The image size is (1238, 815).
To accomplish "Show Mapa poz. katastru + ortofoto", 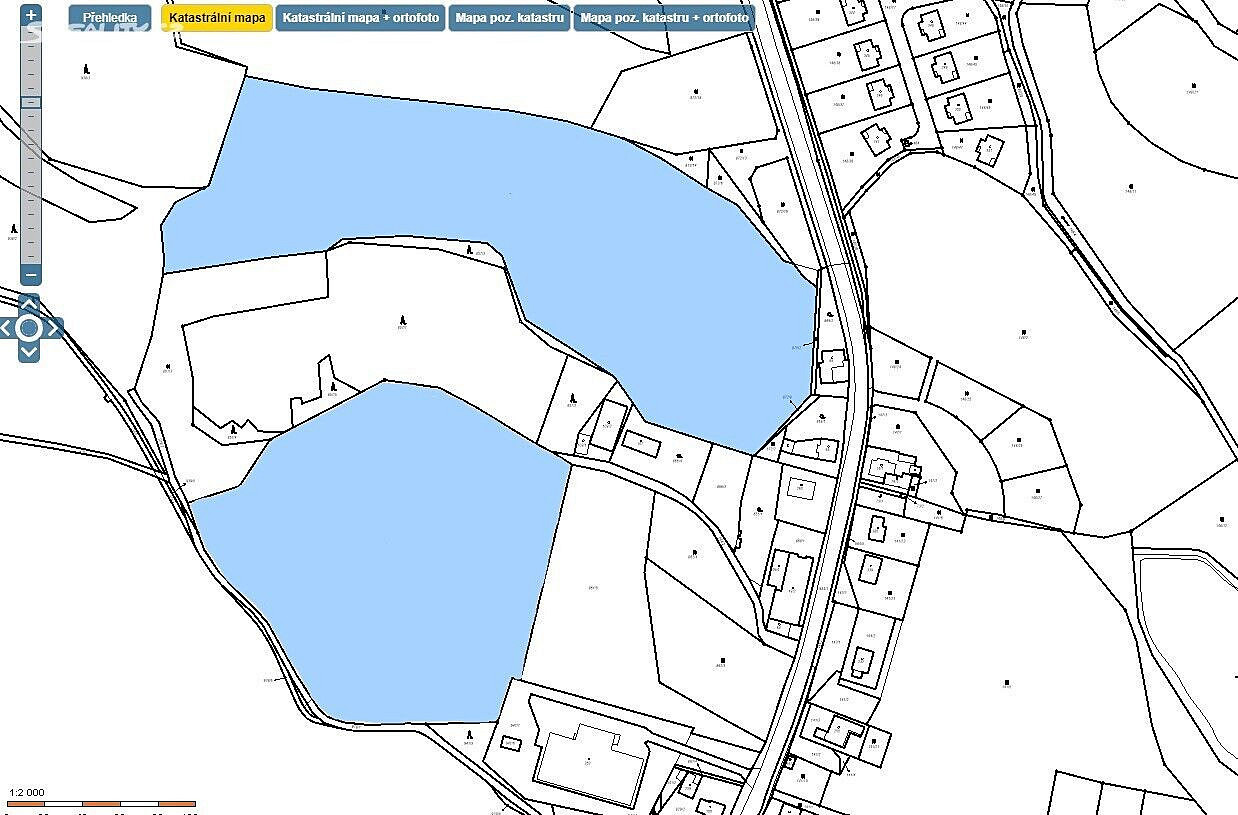I will coord(664,18).
